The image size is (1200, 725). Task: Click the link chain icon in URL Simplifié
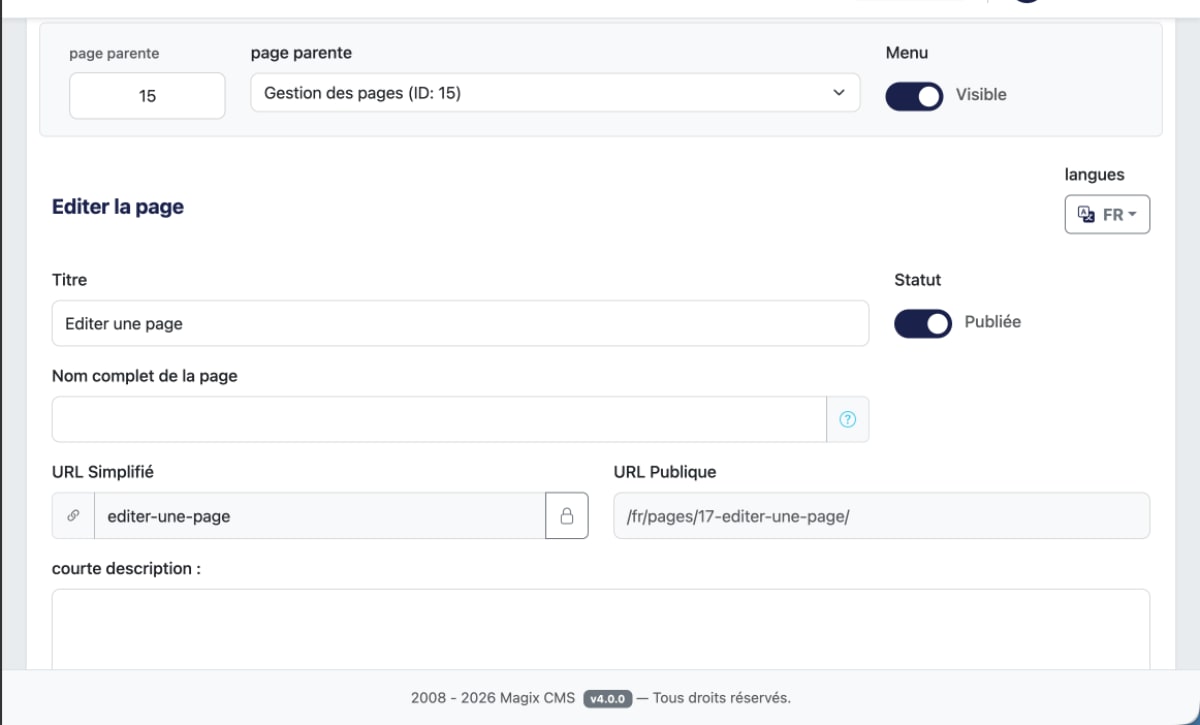pos(73,516)
